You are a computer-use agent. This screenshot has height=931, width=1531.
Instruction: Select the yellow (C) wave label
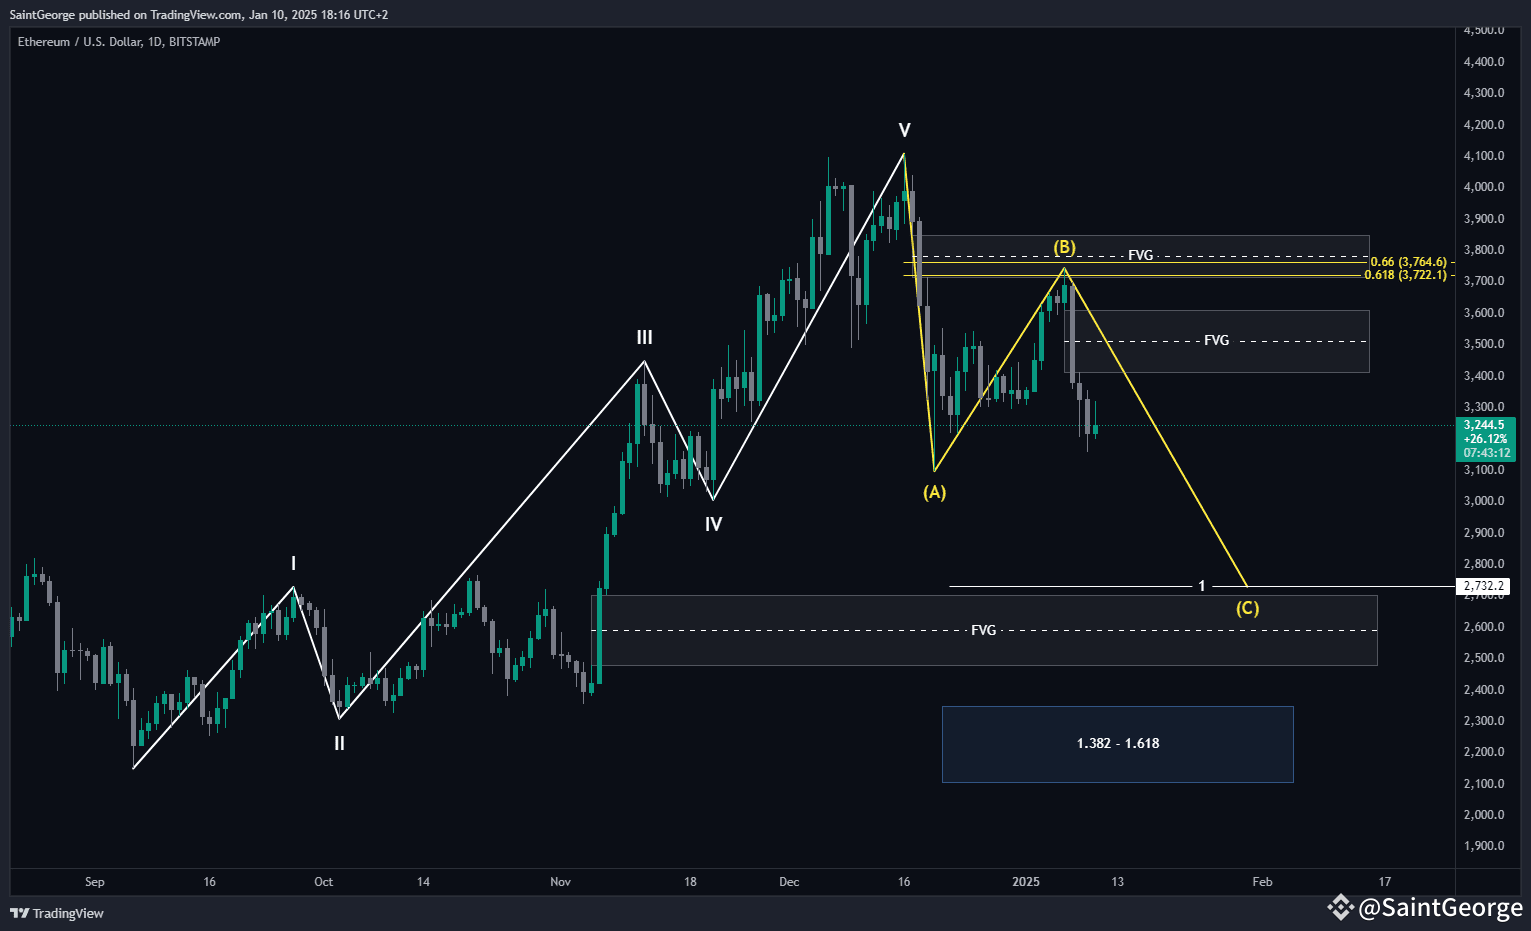point(1247,608)
